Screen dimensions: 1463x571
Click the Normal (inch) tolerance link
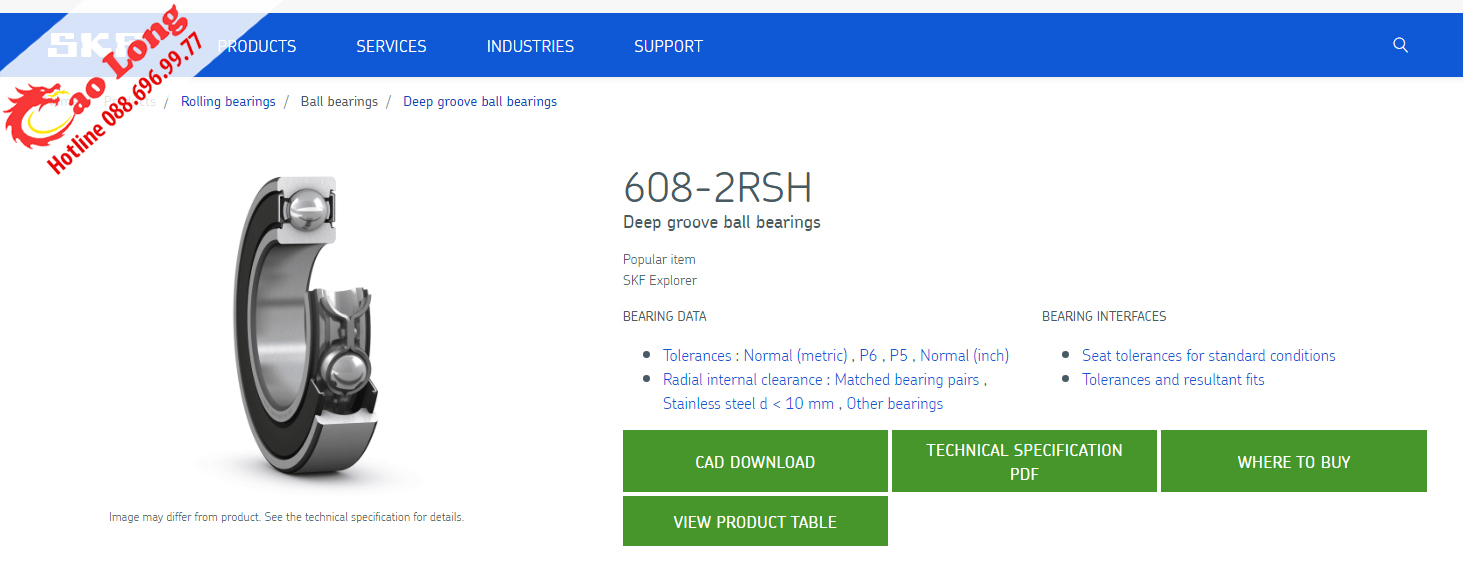click(x=964, y=356)
